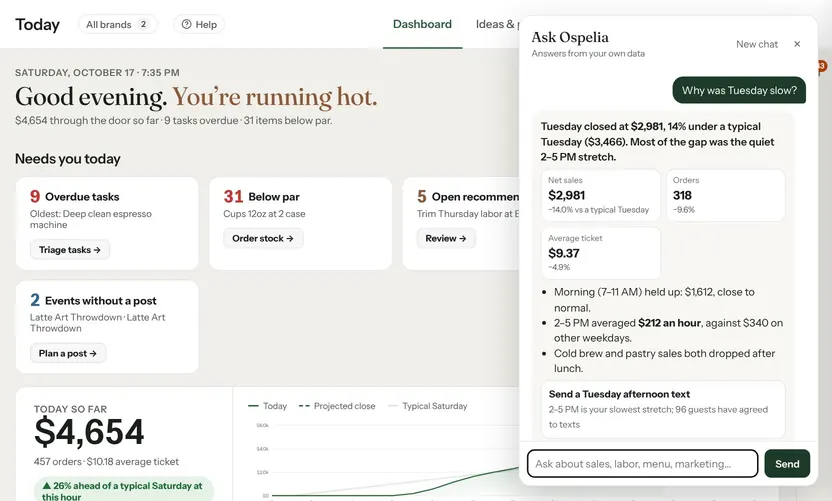Toggle the Projected close legend item

(x=337, y=406)
